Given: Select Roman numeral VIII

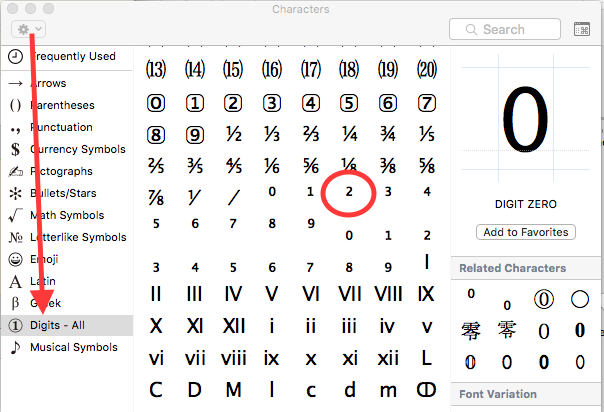Looking at the screenshot, I should (388, 294).
